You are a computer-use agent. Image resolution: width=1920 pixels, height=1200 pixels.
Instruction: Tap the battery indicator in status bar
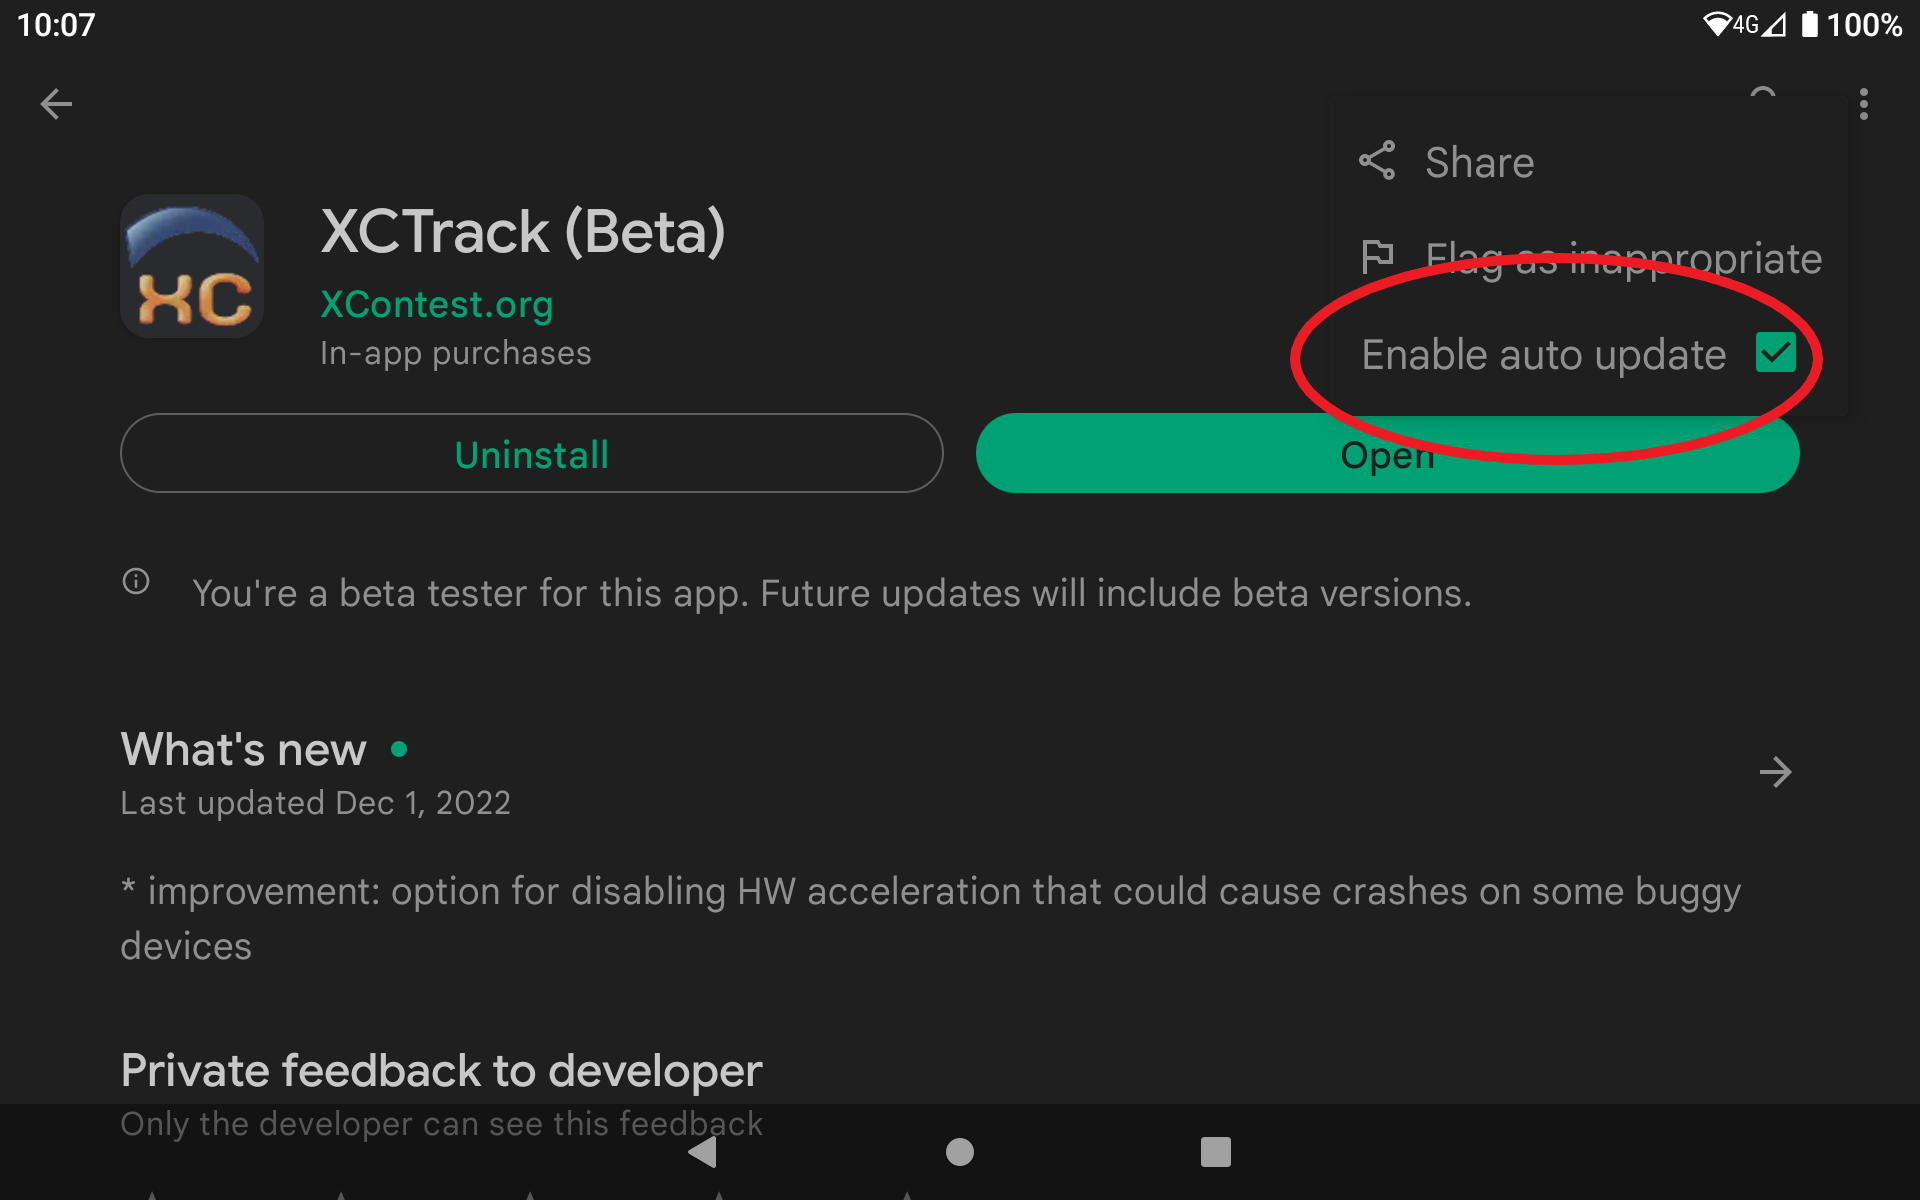[x=1809, y=24]
